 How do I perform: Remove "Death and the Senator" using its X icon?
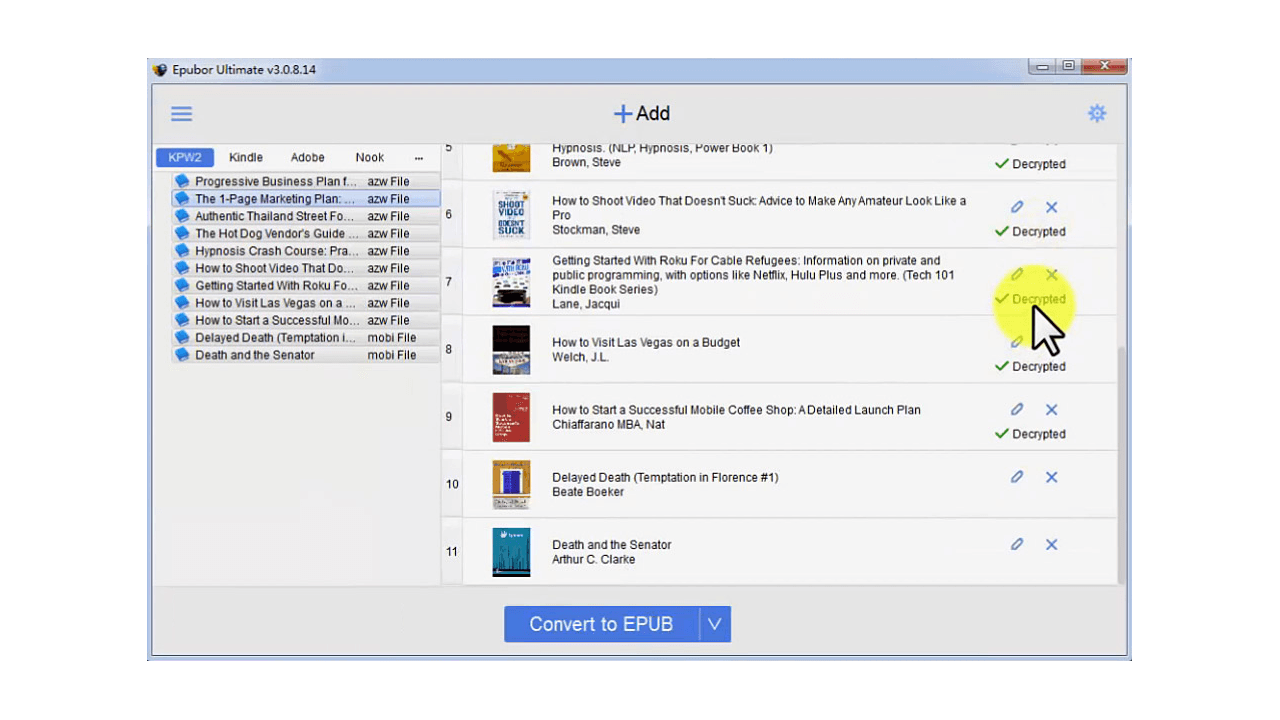point(1051,544)
